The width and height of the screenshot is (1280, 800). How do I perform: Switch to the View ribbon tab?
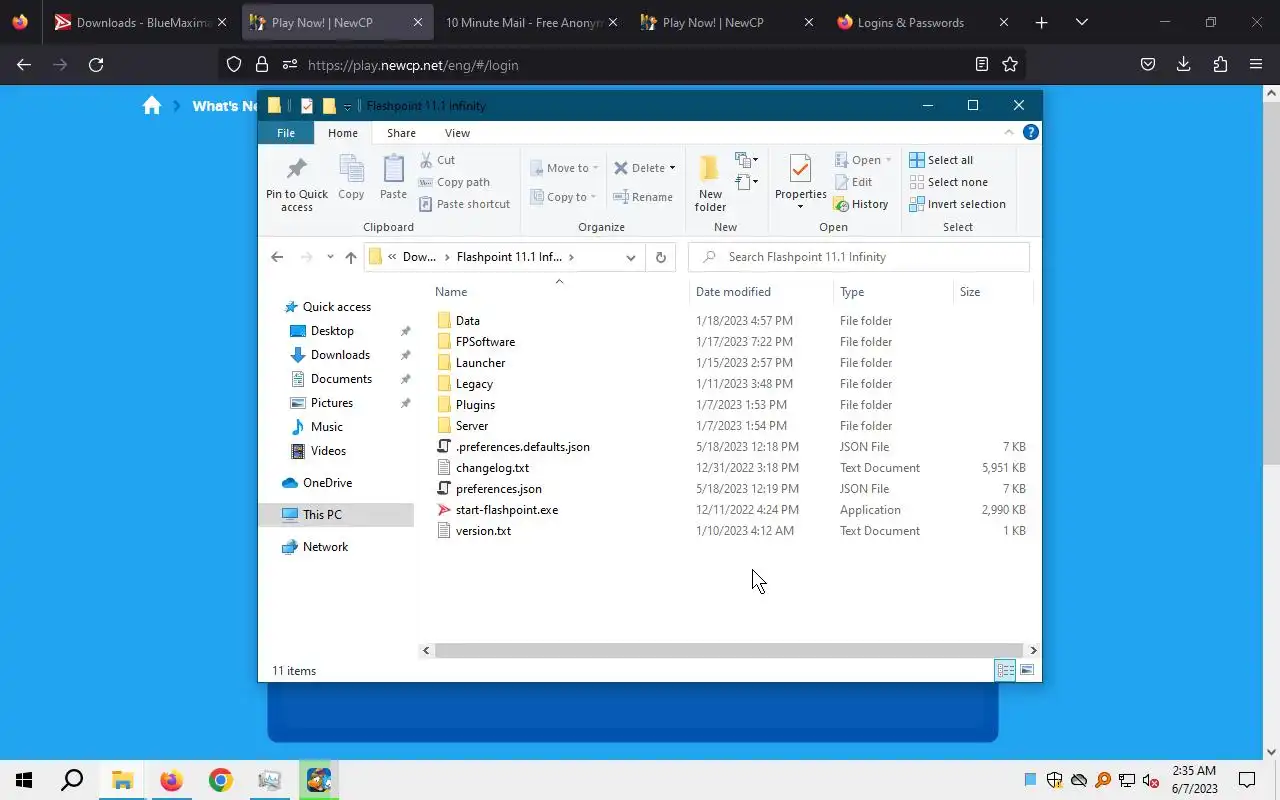pyautogui.click(x=457, y=133)
